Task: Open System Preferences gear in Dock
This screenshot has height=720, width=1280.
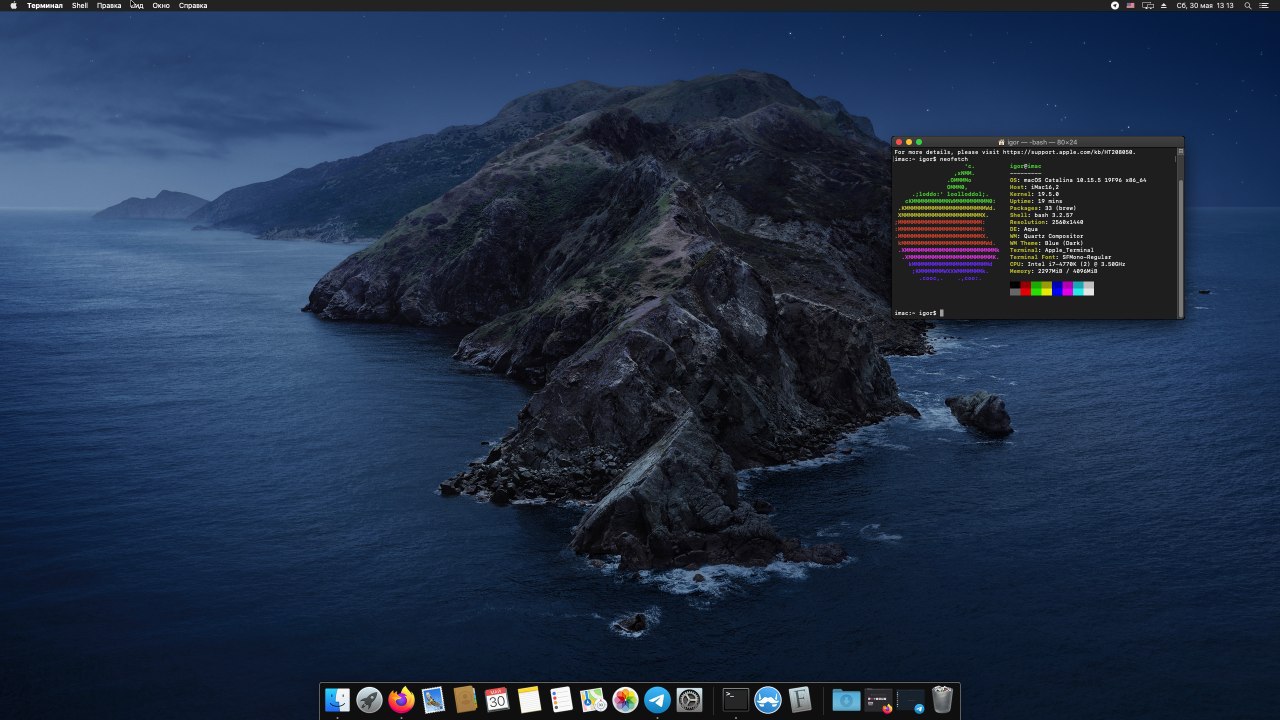Action: point(689,700)
